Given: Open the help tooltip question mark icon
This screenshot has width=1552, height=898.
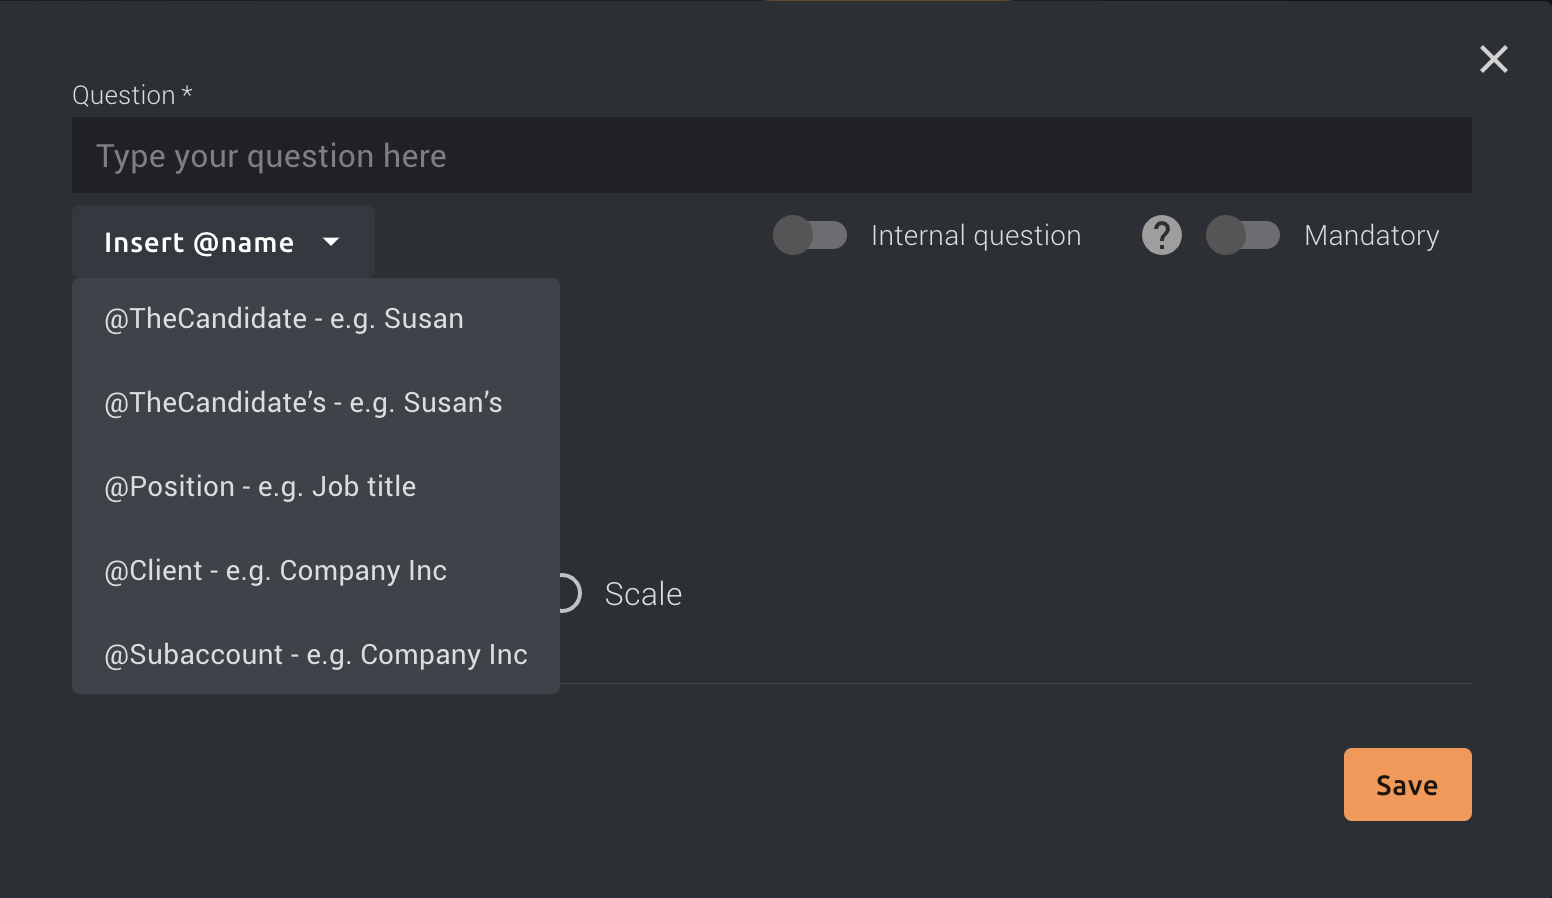Looking at the screenshot, I should [1161, 235].
